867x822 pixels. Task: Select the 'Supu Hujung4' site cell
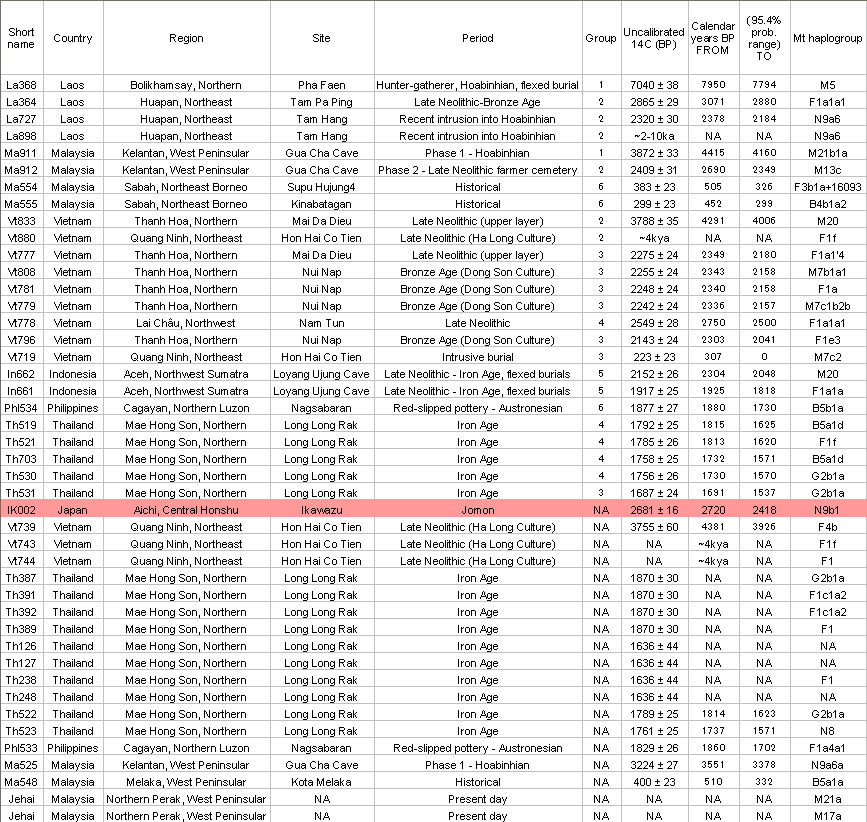point(322,187)
